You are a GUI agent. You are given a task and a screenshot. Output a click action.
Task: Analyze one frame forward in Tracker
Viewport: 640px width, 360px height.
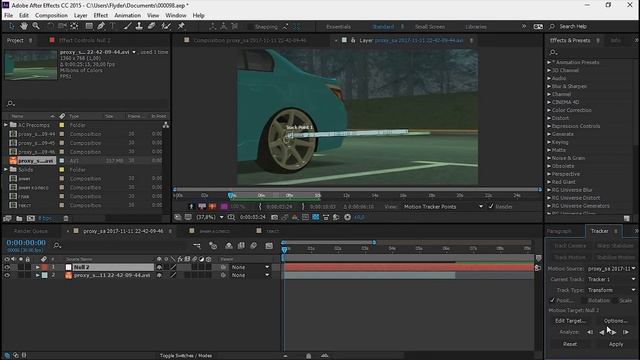(626, 332)
